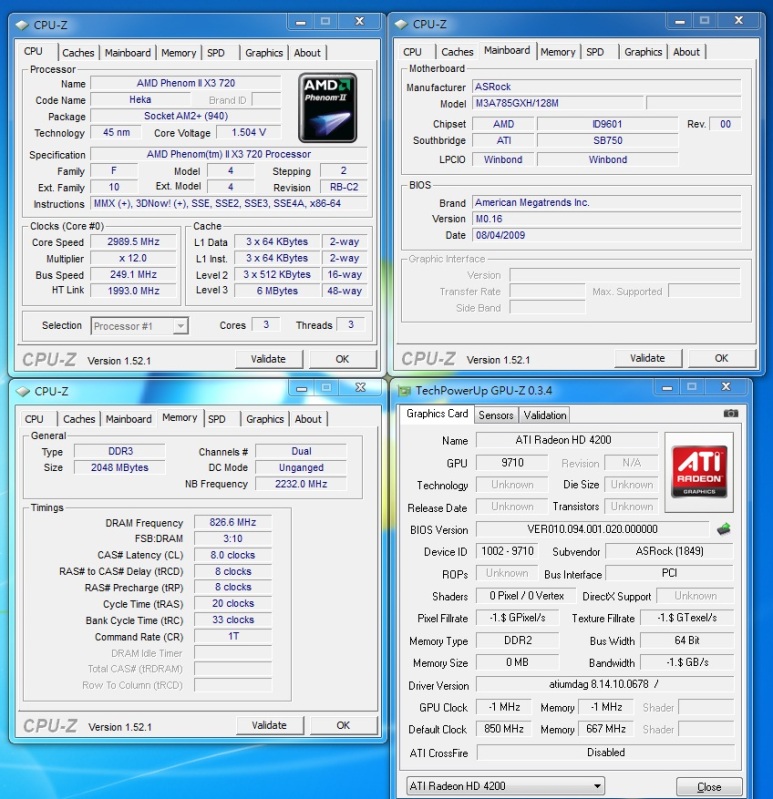Select CPU tab in the Mainboard CPU-Z window
This screenshot has width=773, height=799.
pyautogui.click(x=412, y=51)
